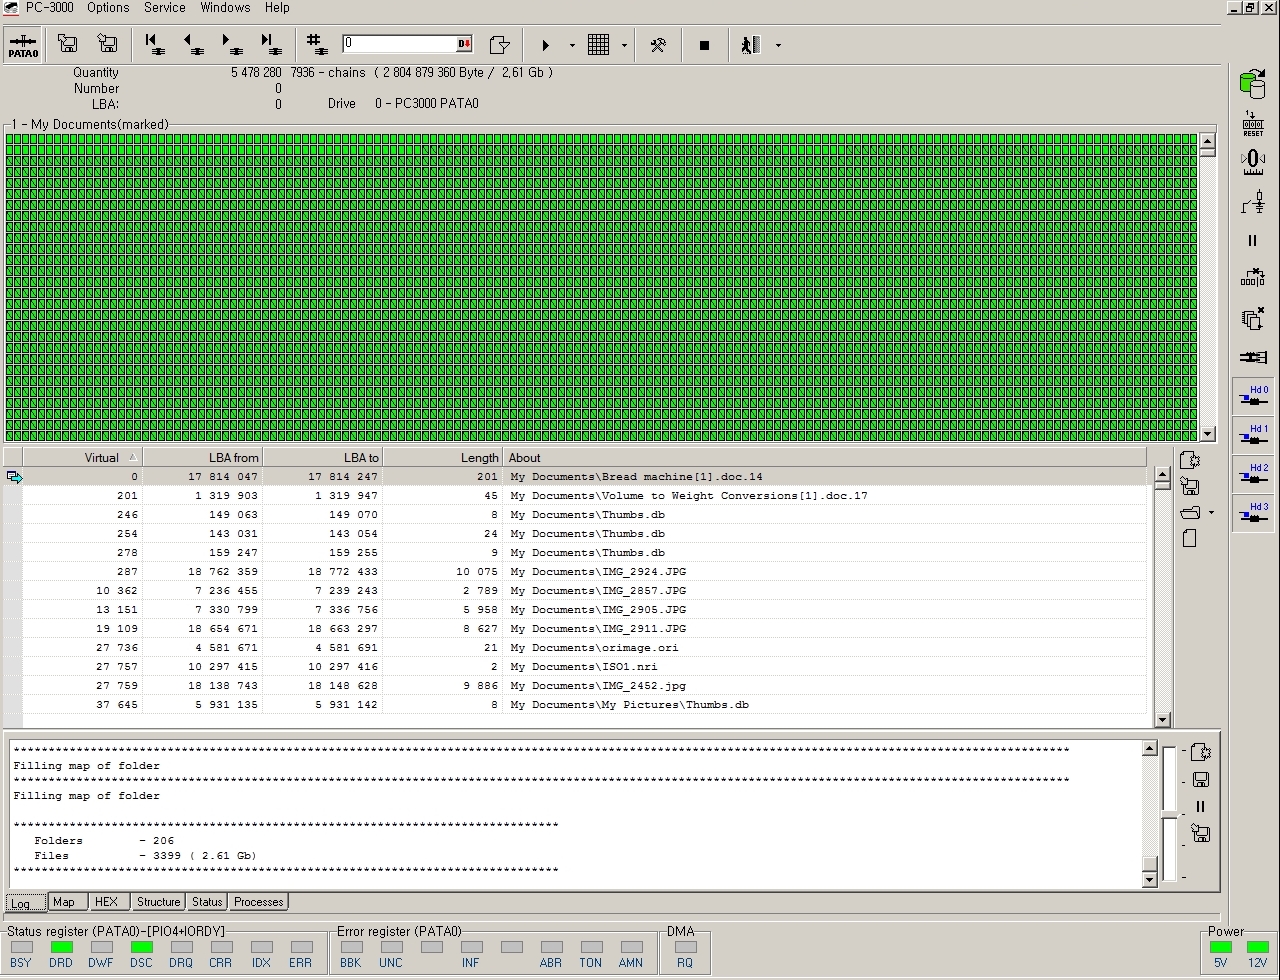Click the PATA0 port selection icon

point(23,45)
